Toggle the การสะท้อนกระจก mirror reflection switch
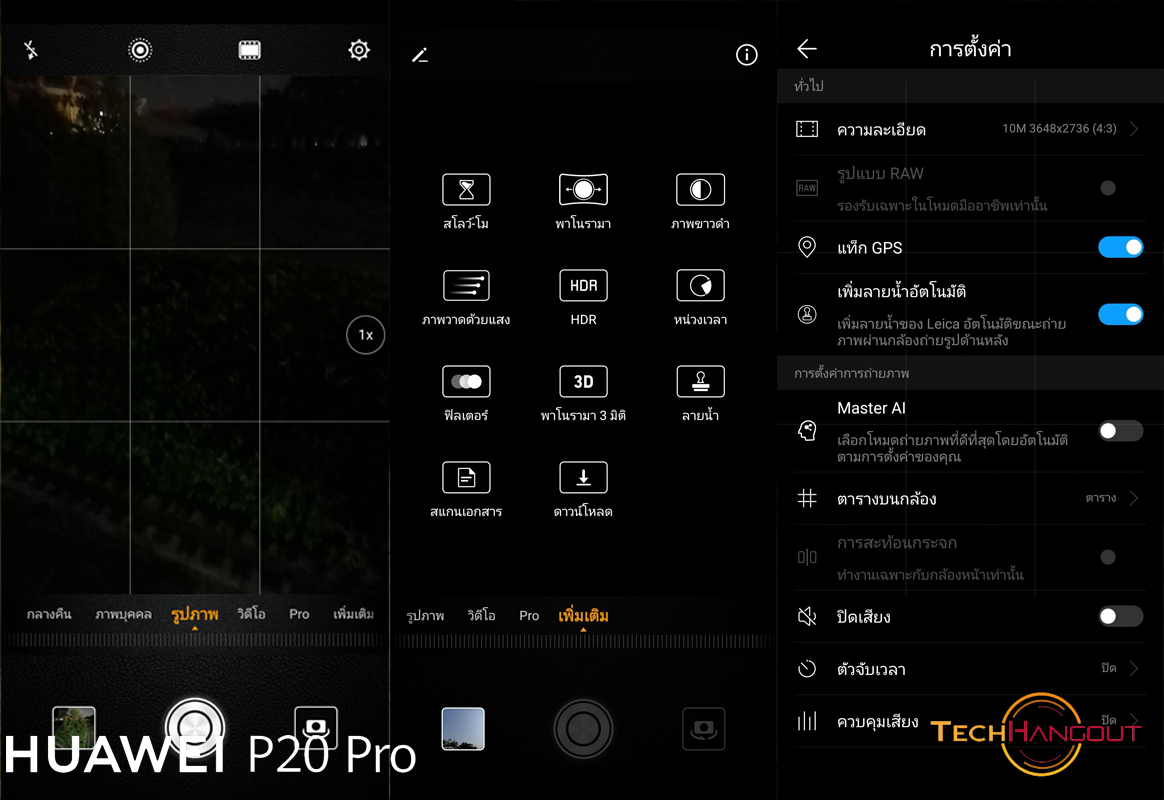Image resolution: width=1164 pixels, height=800 pixels. tap(1108, 557)
